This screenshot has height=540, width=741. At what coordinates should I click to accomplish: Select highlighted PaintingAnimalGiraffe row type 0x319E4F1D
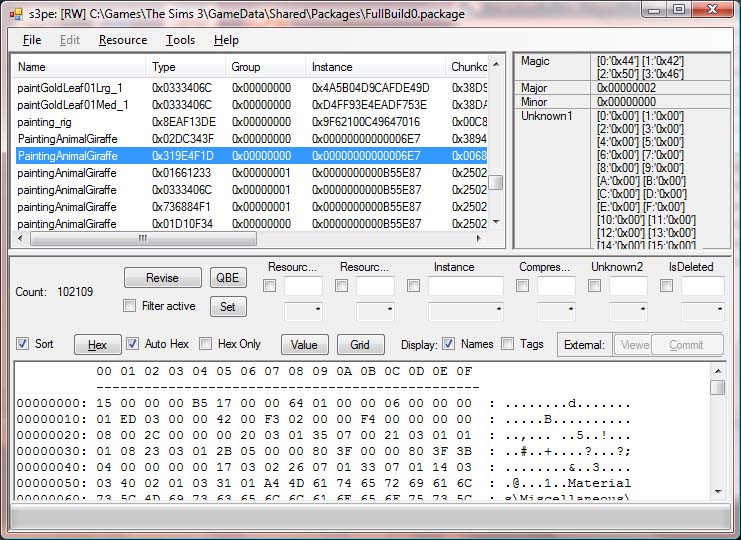pyautogui.click(x=251, y=156)
